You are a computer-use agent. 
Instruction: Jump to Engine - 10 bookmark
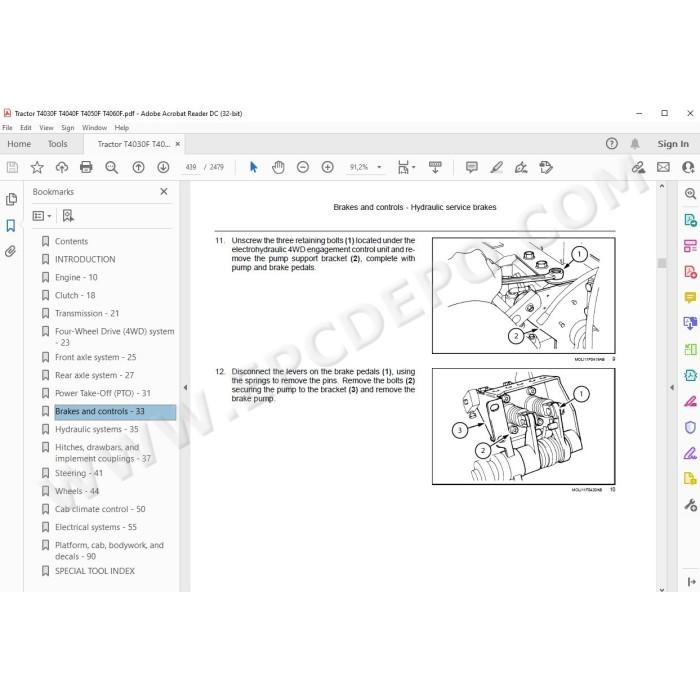pyautogui.click(x=76, y=277)
